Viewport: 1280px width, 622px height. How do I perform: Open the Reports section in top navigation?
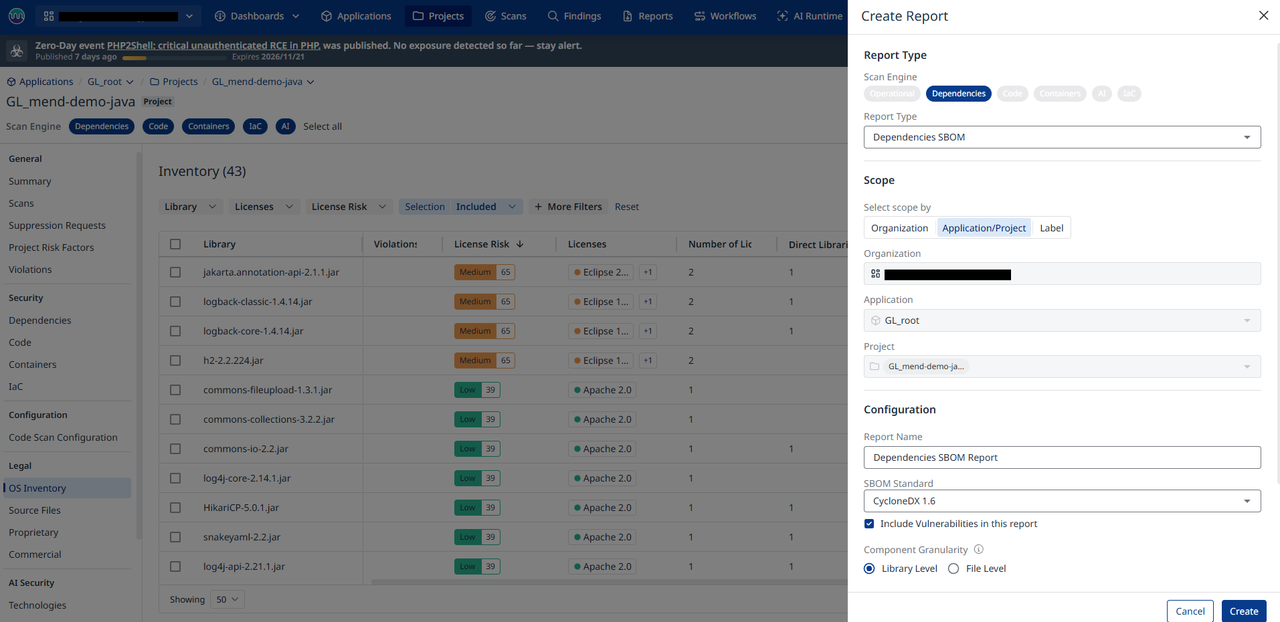click(x=648, y=16)
